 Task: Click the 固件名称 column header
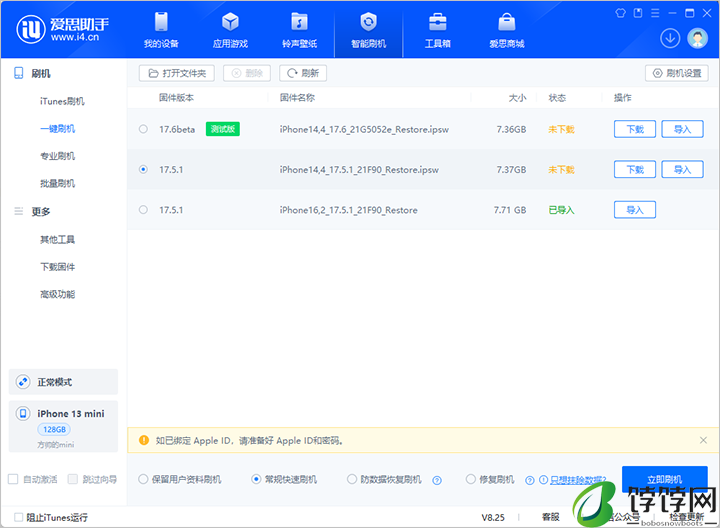(x=297, y=97)
